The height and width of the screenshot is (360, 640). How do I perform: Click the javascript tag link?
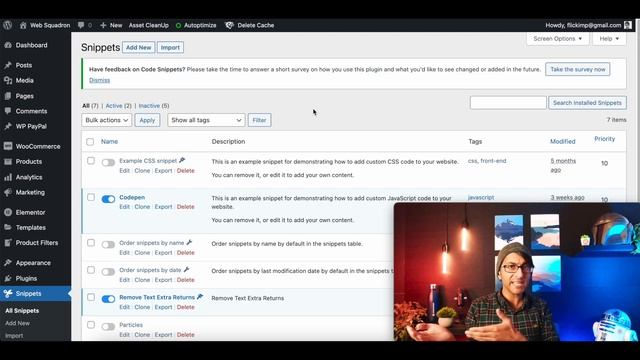(481, 198)
